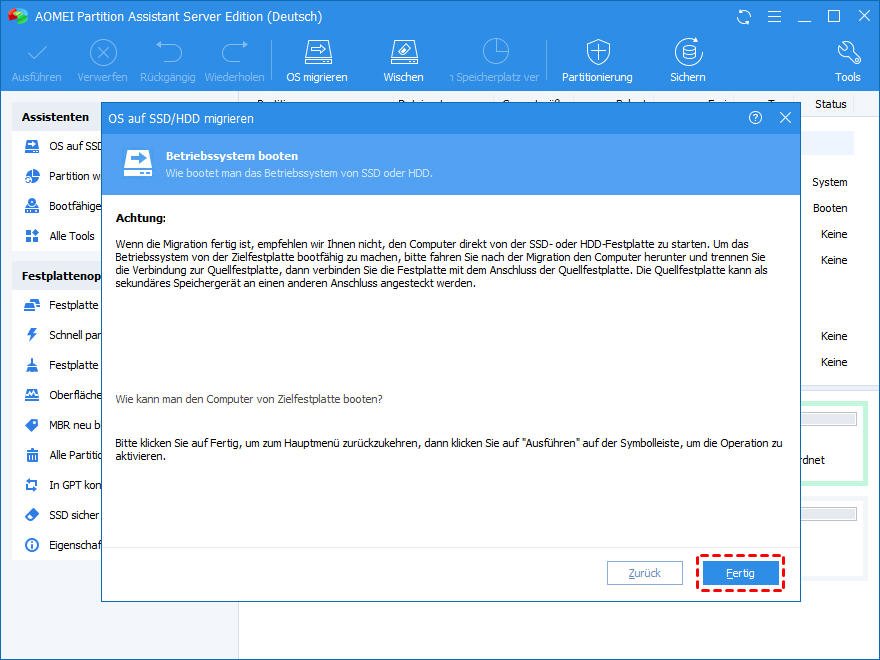Click the Fertig button
The image size is (880, 660).
pos(740,573)
